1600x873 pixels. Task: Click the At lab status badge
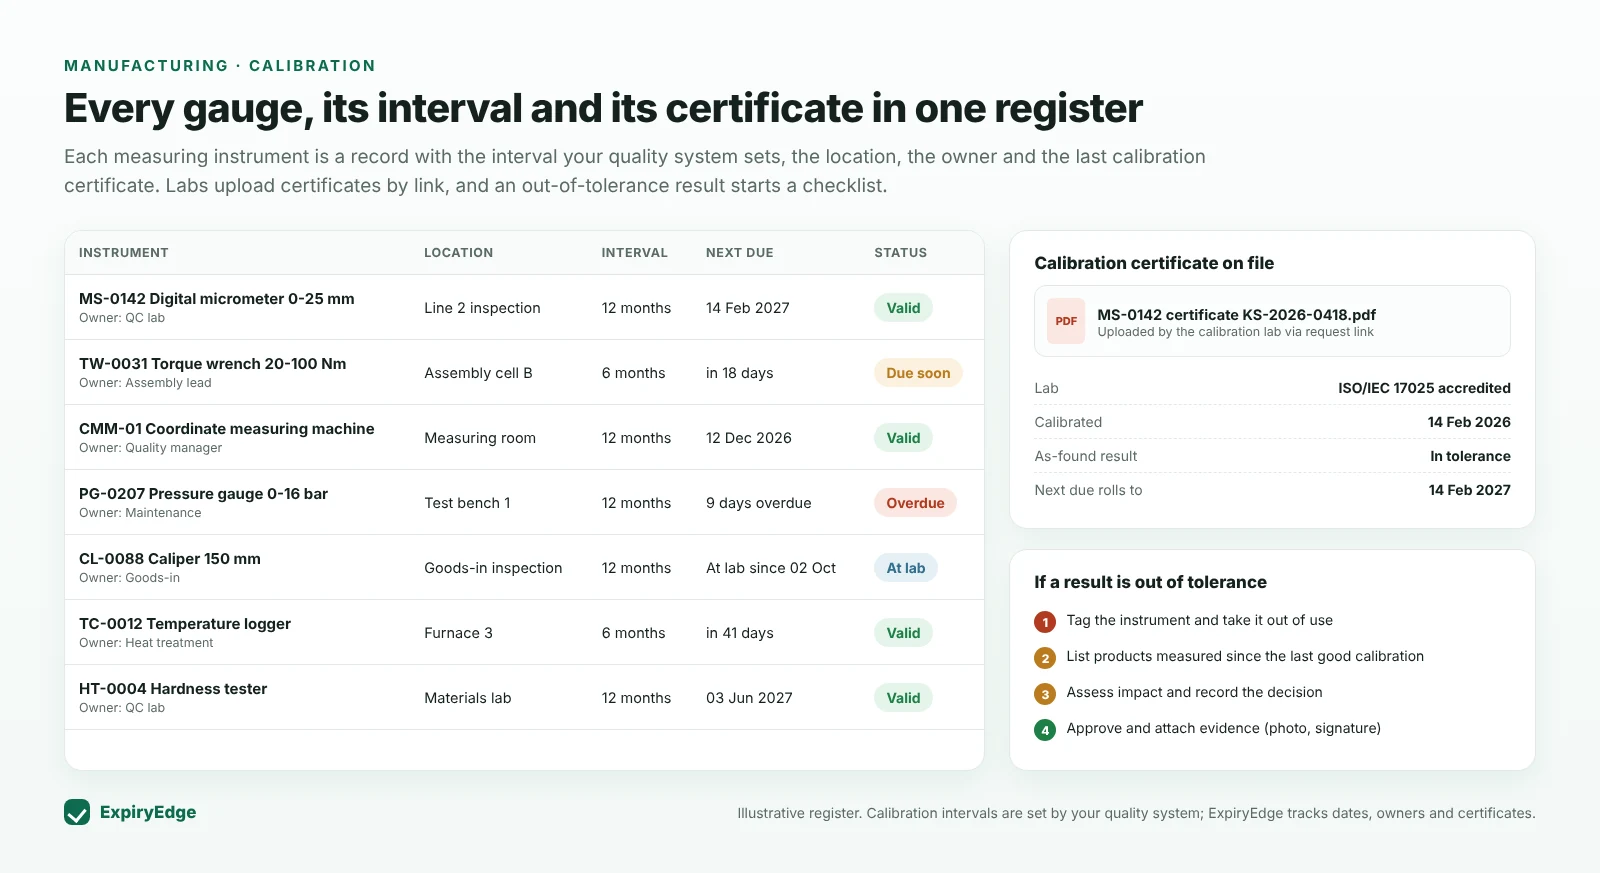pos(906,568)
